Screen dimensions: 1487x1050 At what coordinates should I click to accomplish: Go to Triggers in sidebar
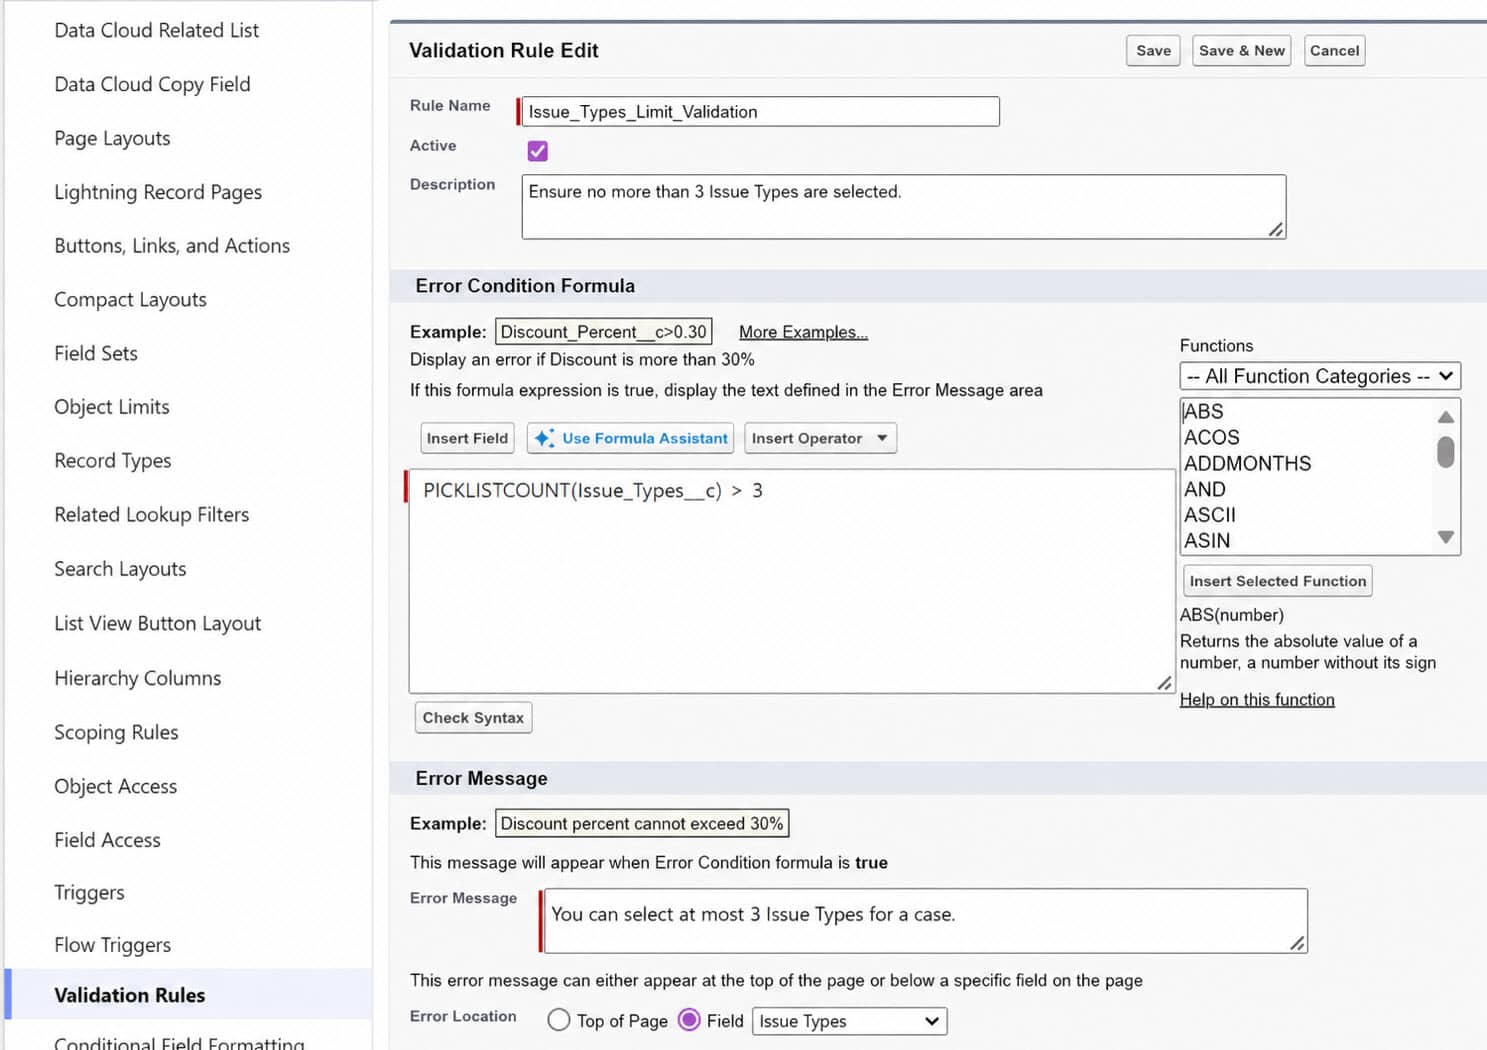[x=89, y=893]
